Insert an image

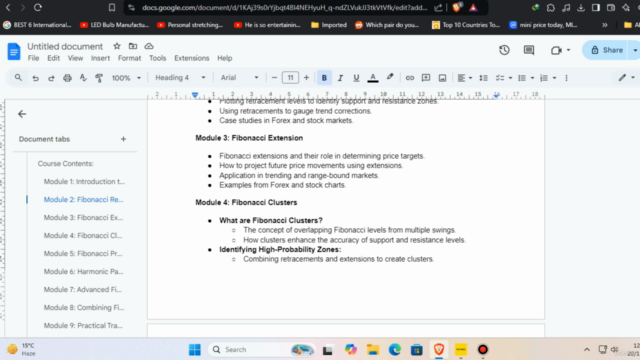coord(442,78)
